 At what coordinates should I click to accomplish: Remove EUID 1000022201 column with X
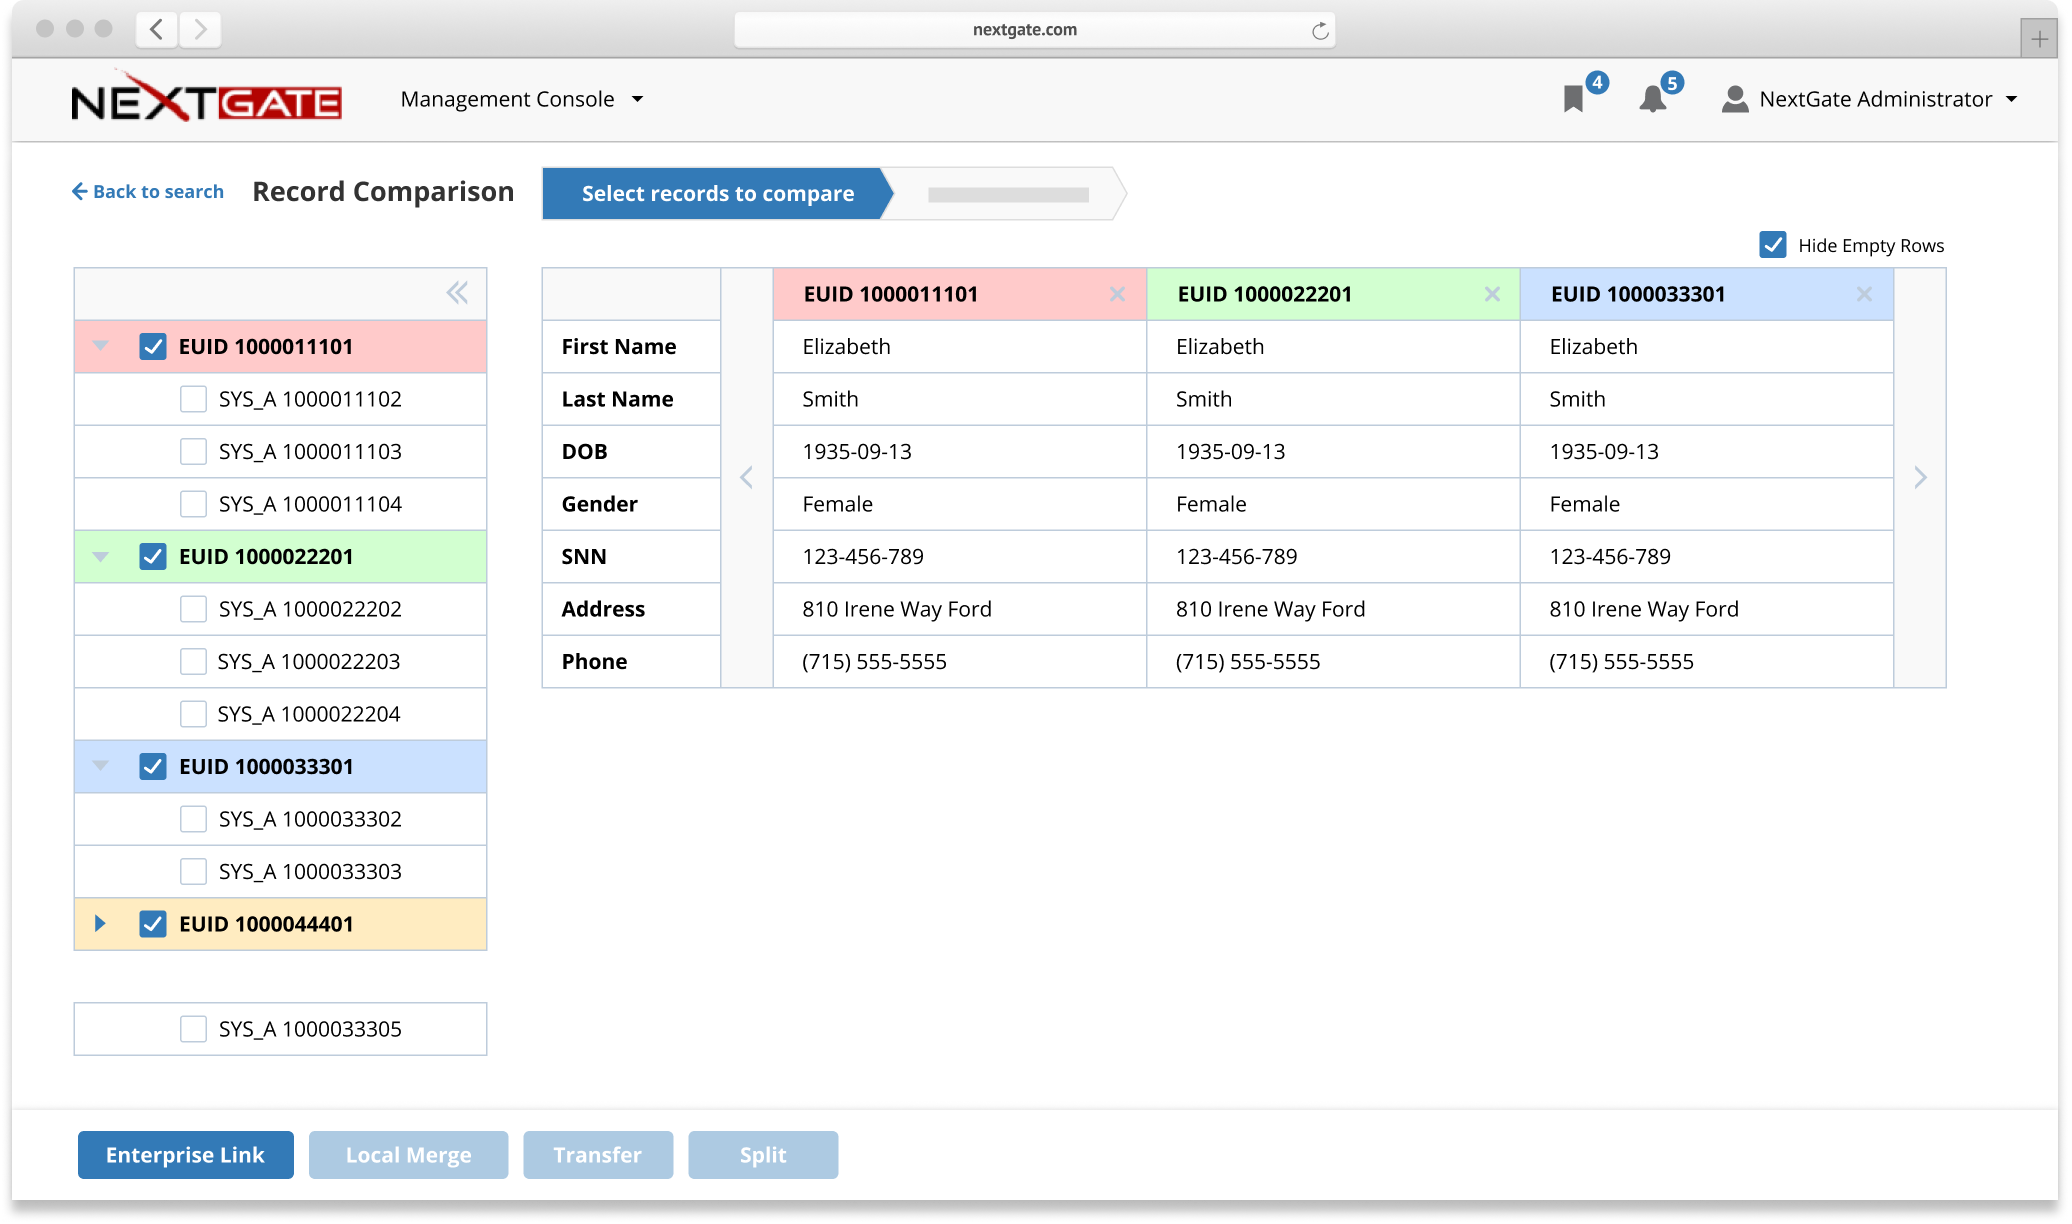point(1492,294)
